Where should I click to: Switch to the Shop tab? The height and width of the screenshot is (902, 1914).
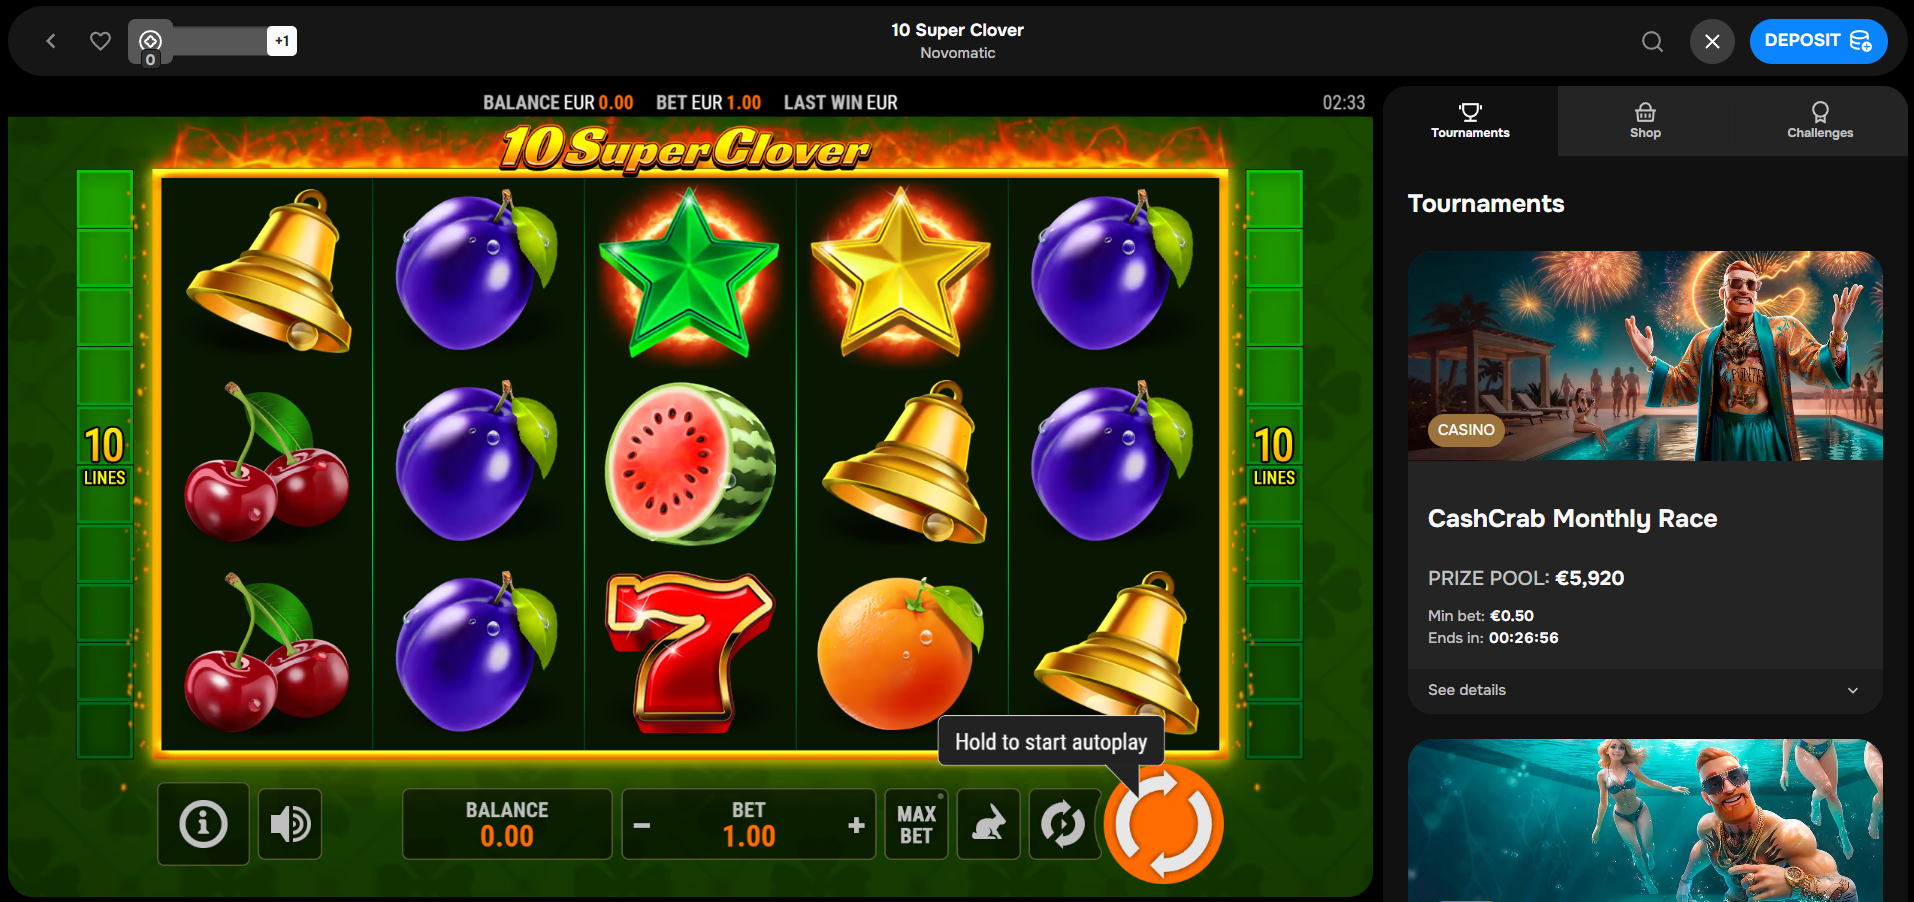1645,120
